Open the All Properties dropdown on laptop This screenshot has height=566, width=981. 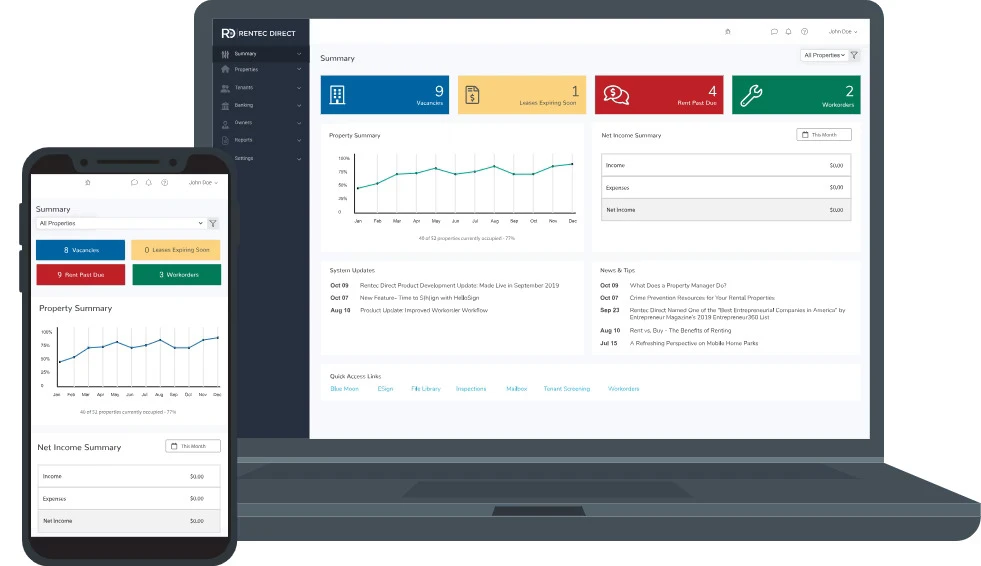point(824,56)
